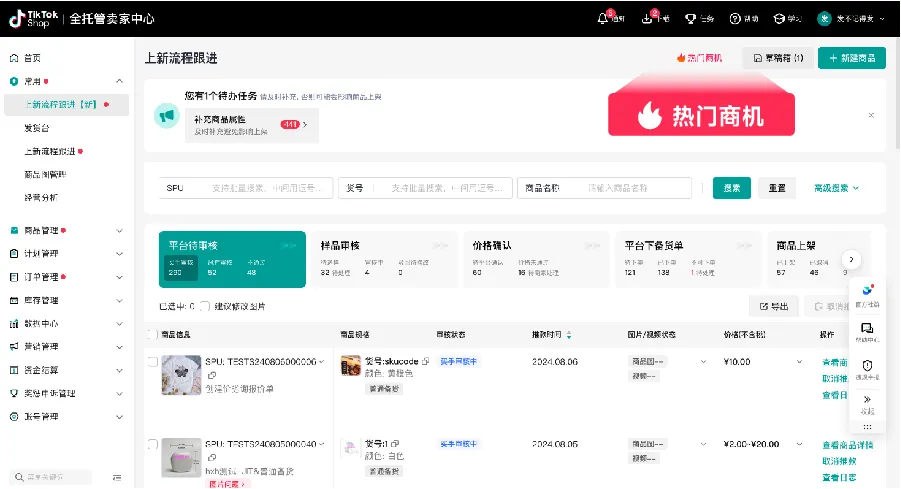Image resolution: width=901 pixels, height=489 pixels.
Task: Expand the 高级搜索 advanced search dropdown
Action: pyautogui.click(x=837, y=188)
